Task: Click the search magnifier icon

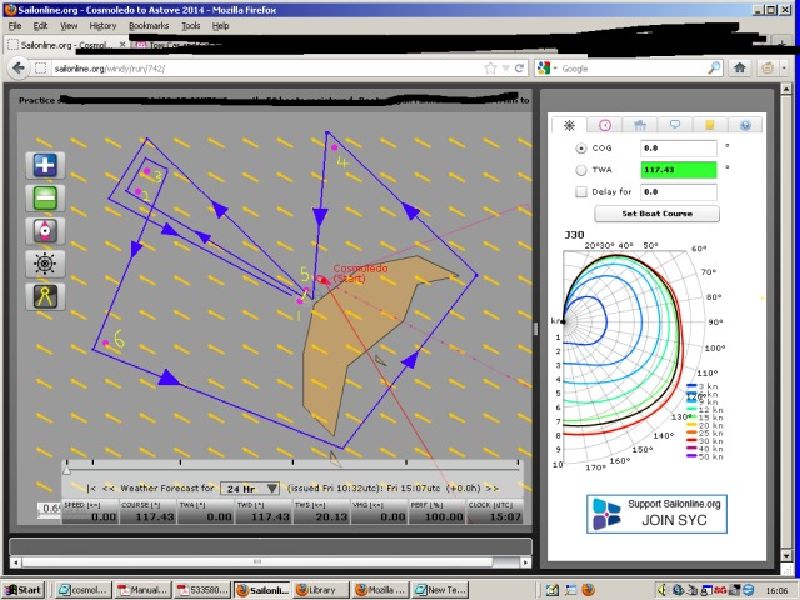Action: click(714, 68)
